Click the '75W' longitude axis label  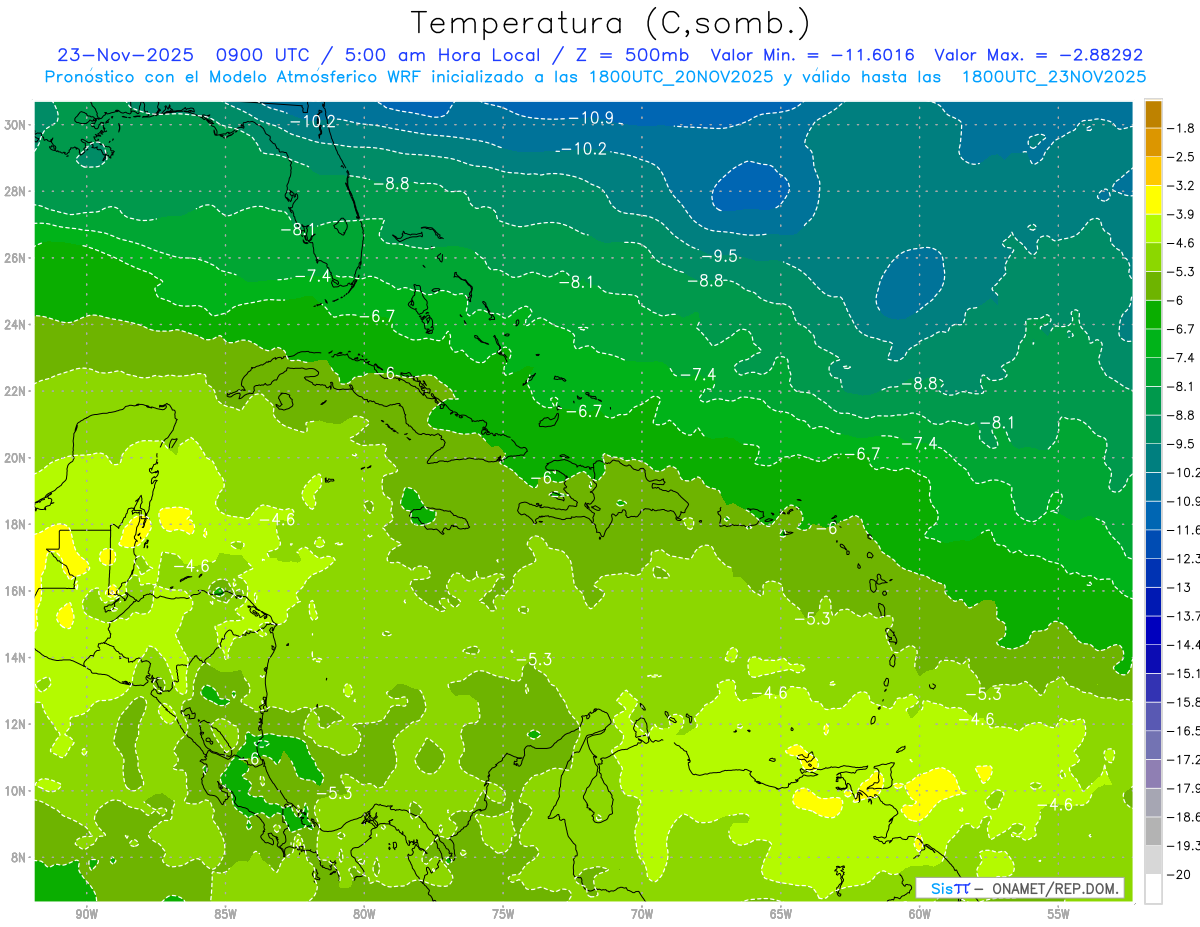(x=503, y=914)
